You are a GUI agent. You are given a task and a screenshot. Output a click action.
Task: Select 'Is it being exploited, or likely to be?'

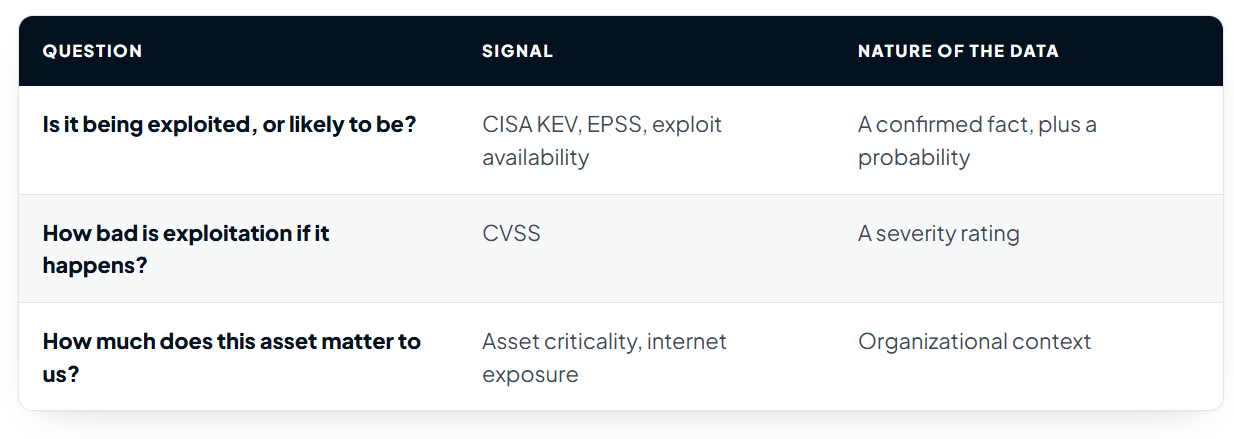click(230, 125)
